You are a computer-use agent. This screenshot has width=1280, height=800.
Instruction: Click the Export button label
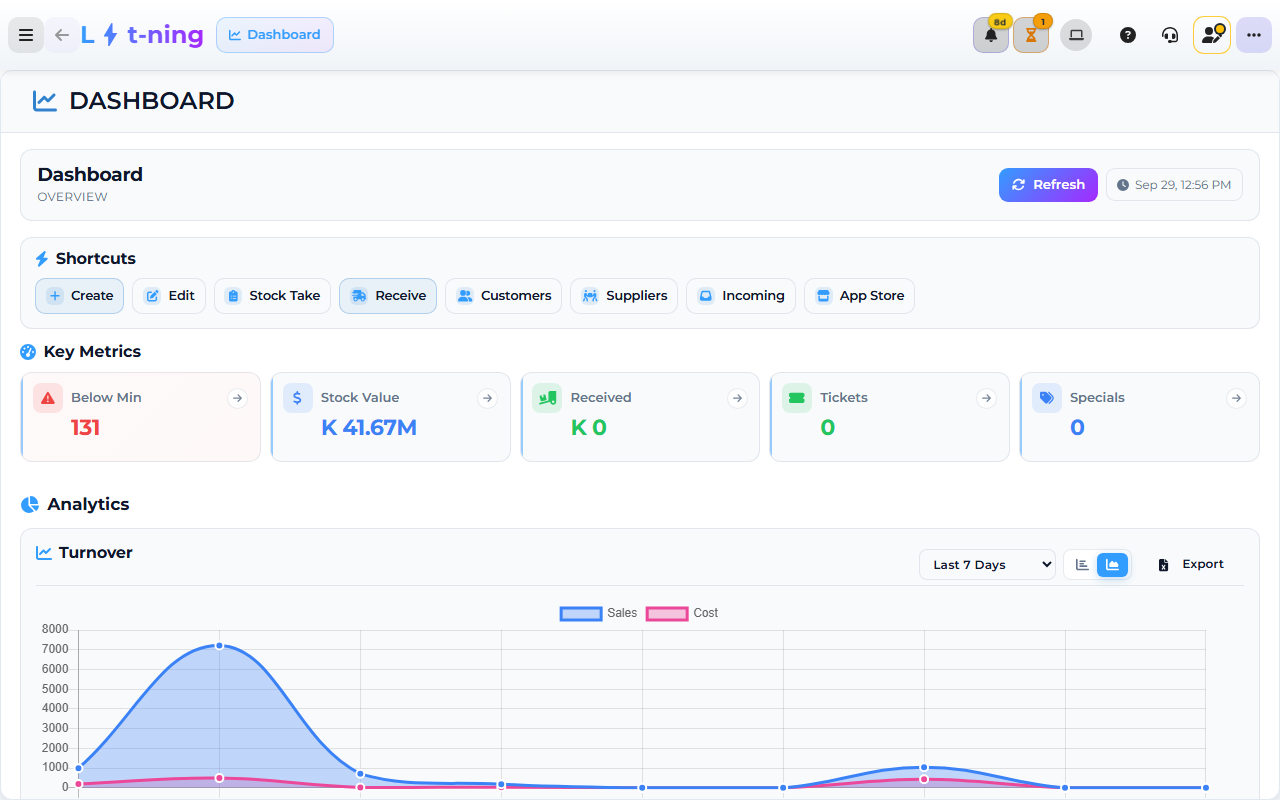tap(1203, 565)
